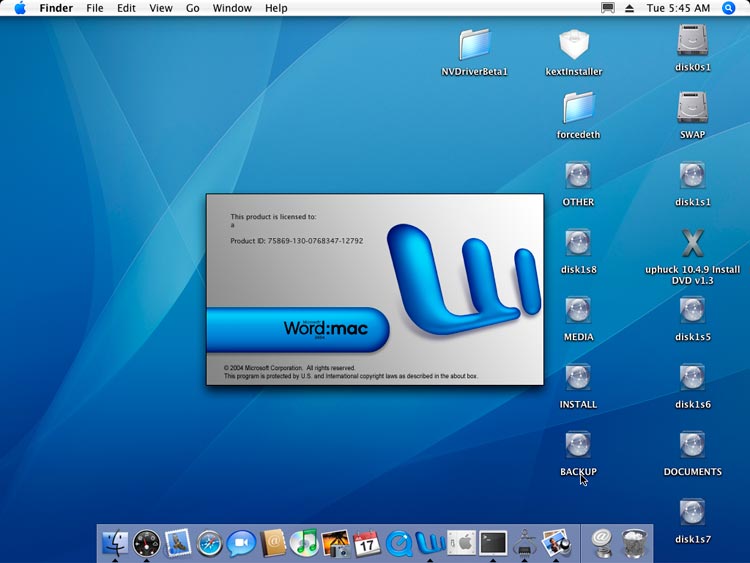Open the Help menu

(x=276, y=8)
